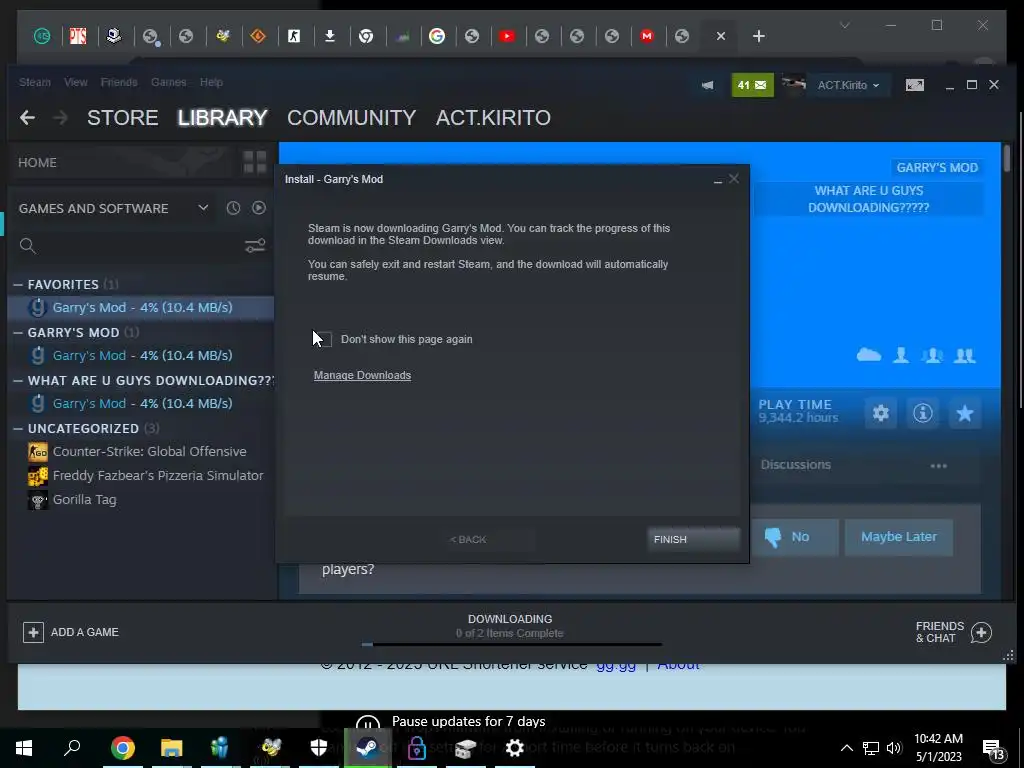Viewport: 1024px width, 768px height.
Task: Switch Steam to Big Picture mode
Action: point(914,85)
